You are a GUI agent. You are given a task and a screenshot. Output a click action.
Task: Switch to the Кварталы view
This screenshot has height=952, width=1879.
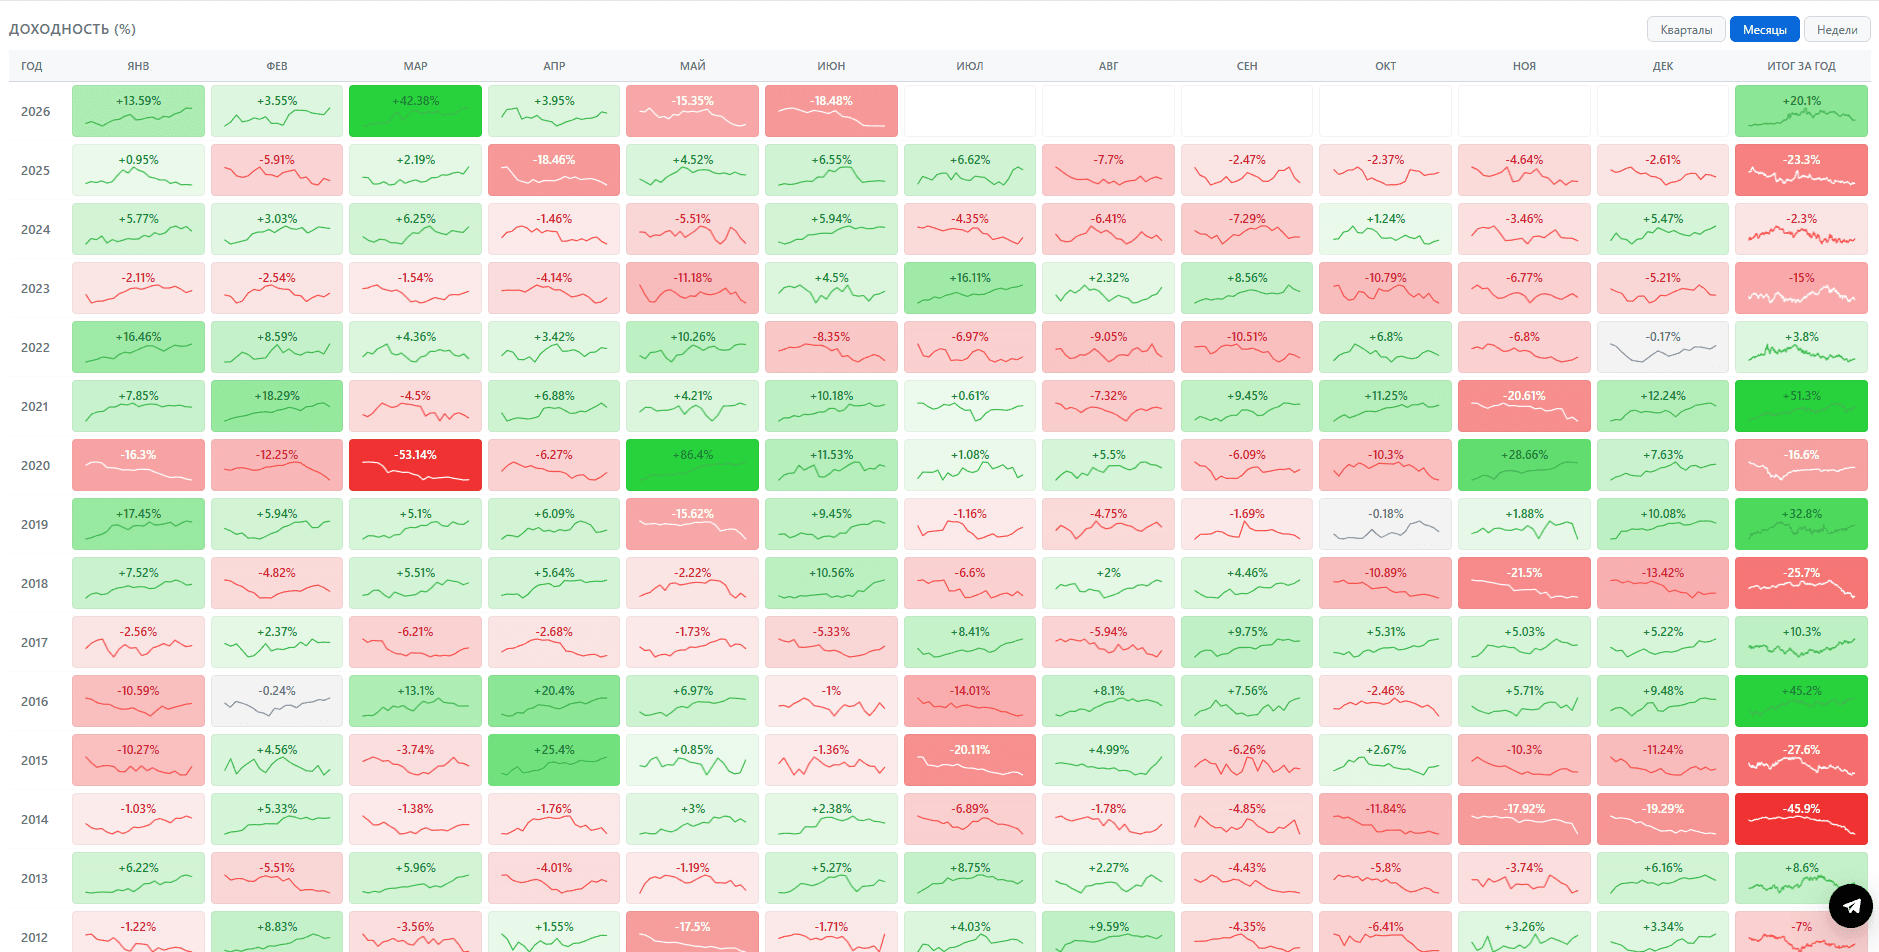[x=1686, y=30]
